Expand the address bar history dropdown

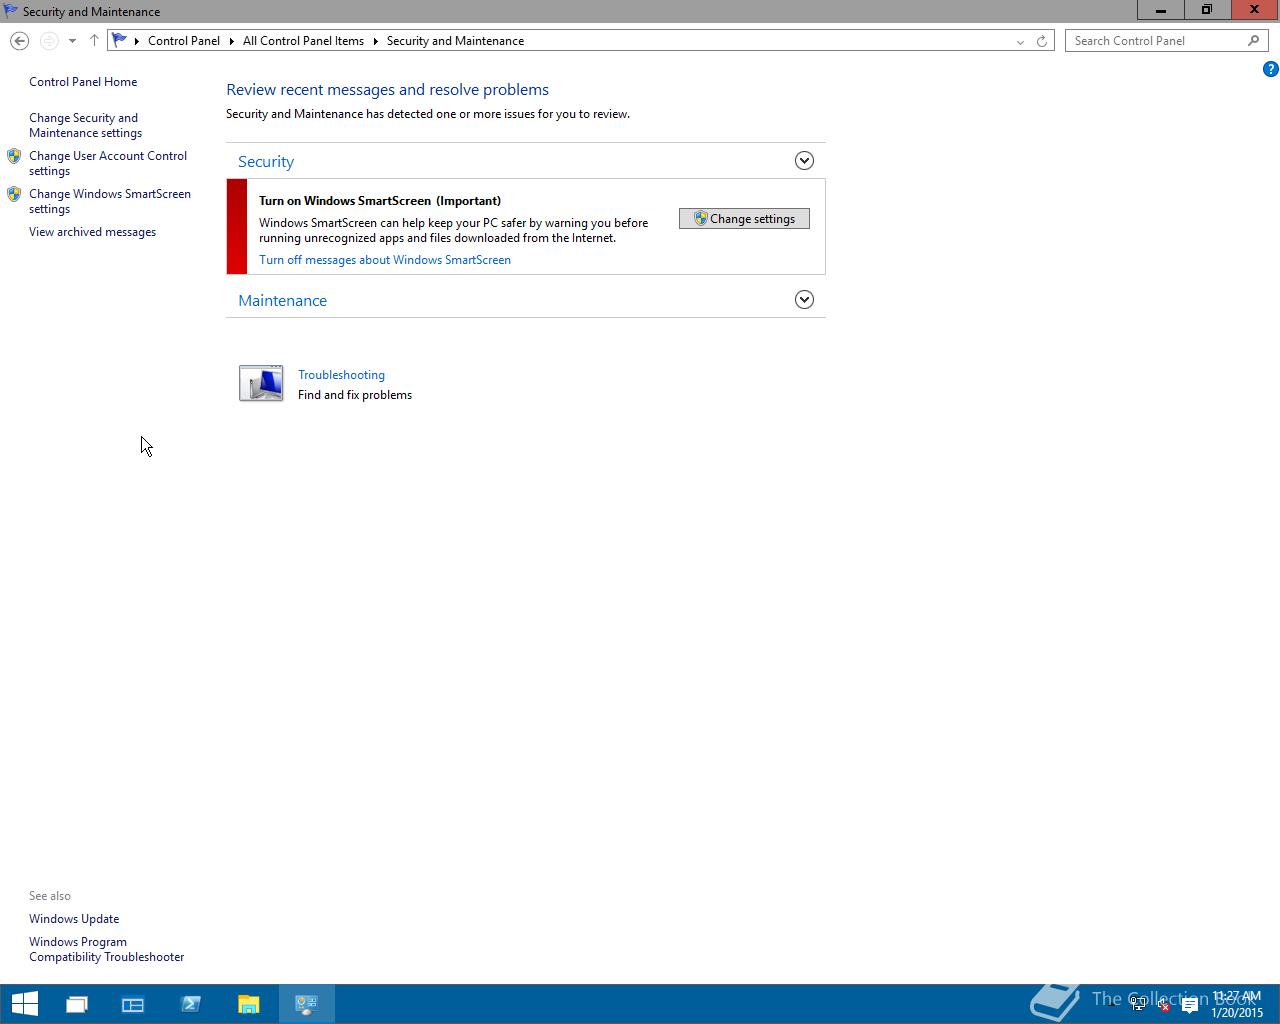click(1020, 41)
